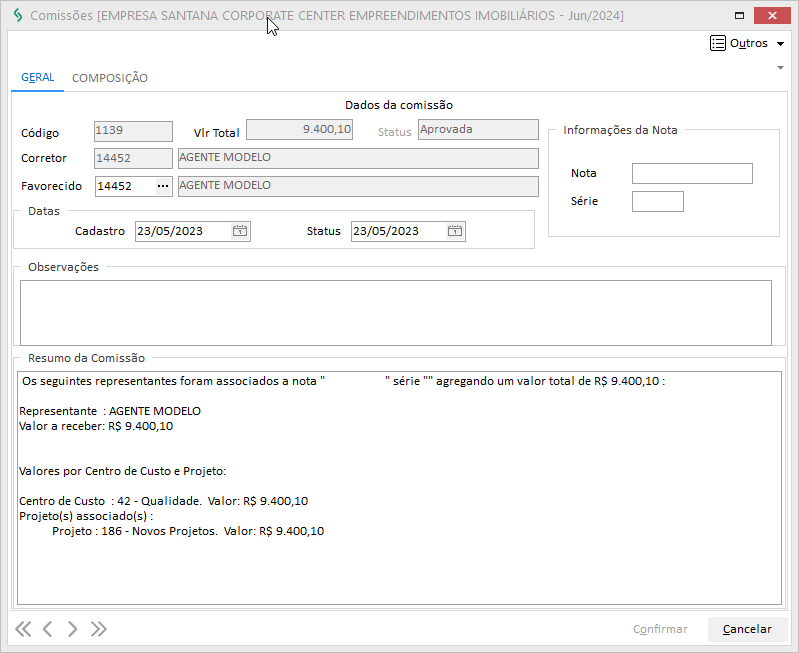Image resolution: width=799 pixels, height=653 pixels.
Task: Close the Comissões window
Action: 772,15
